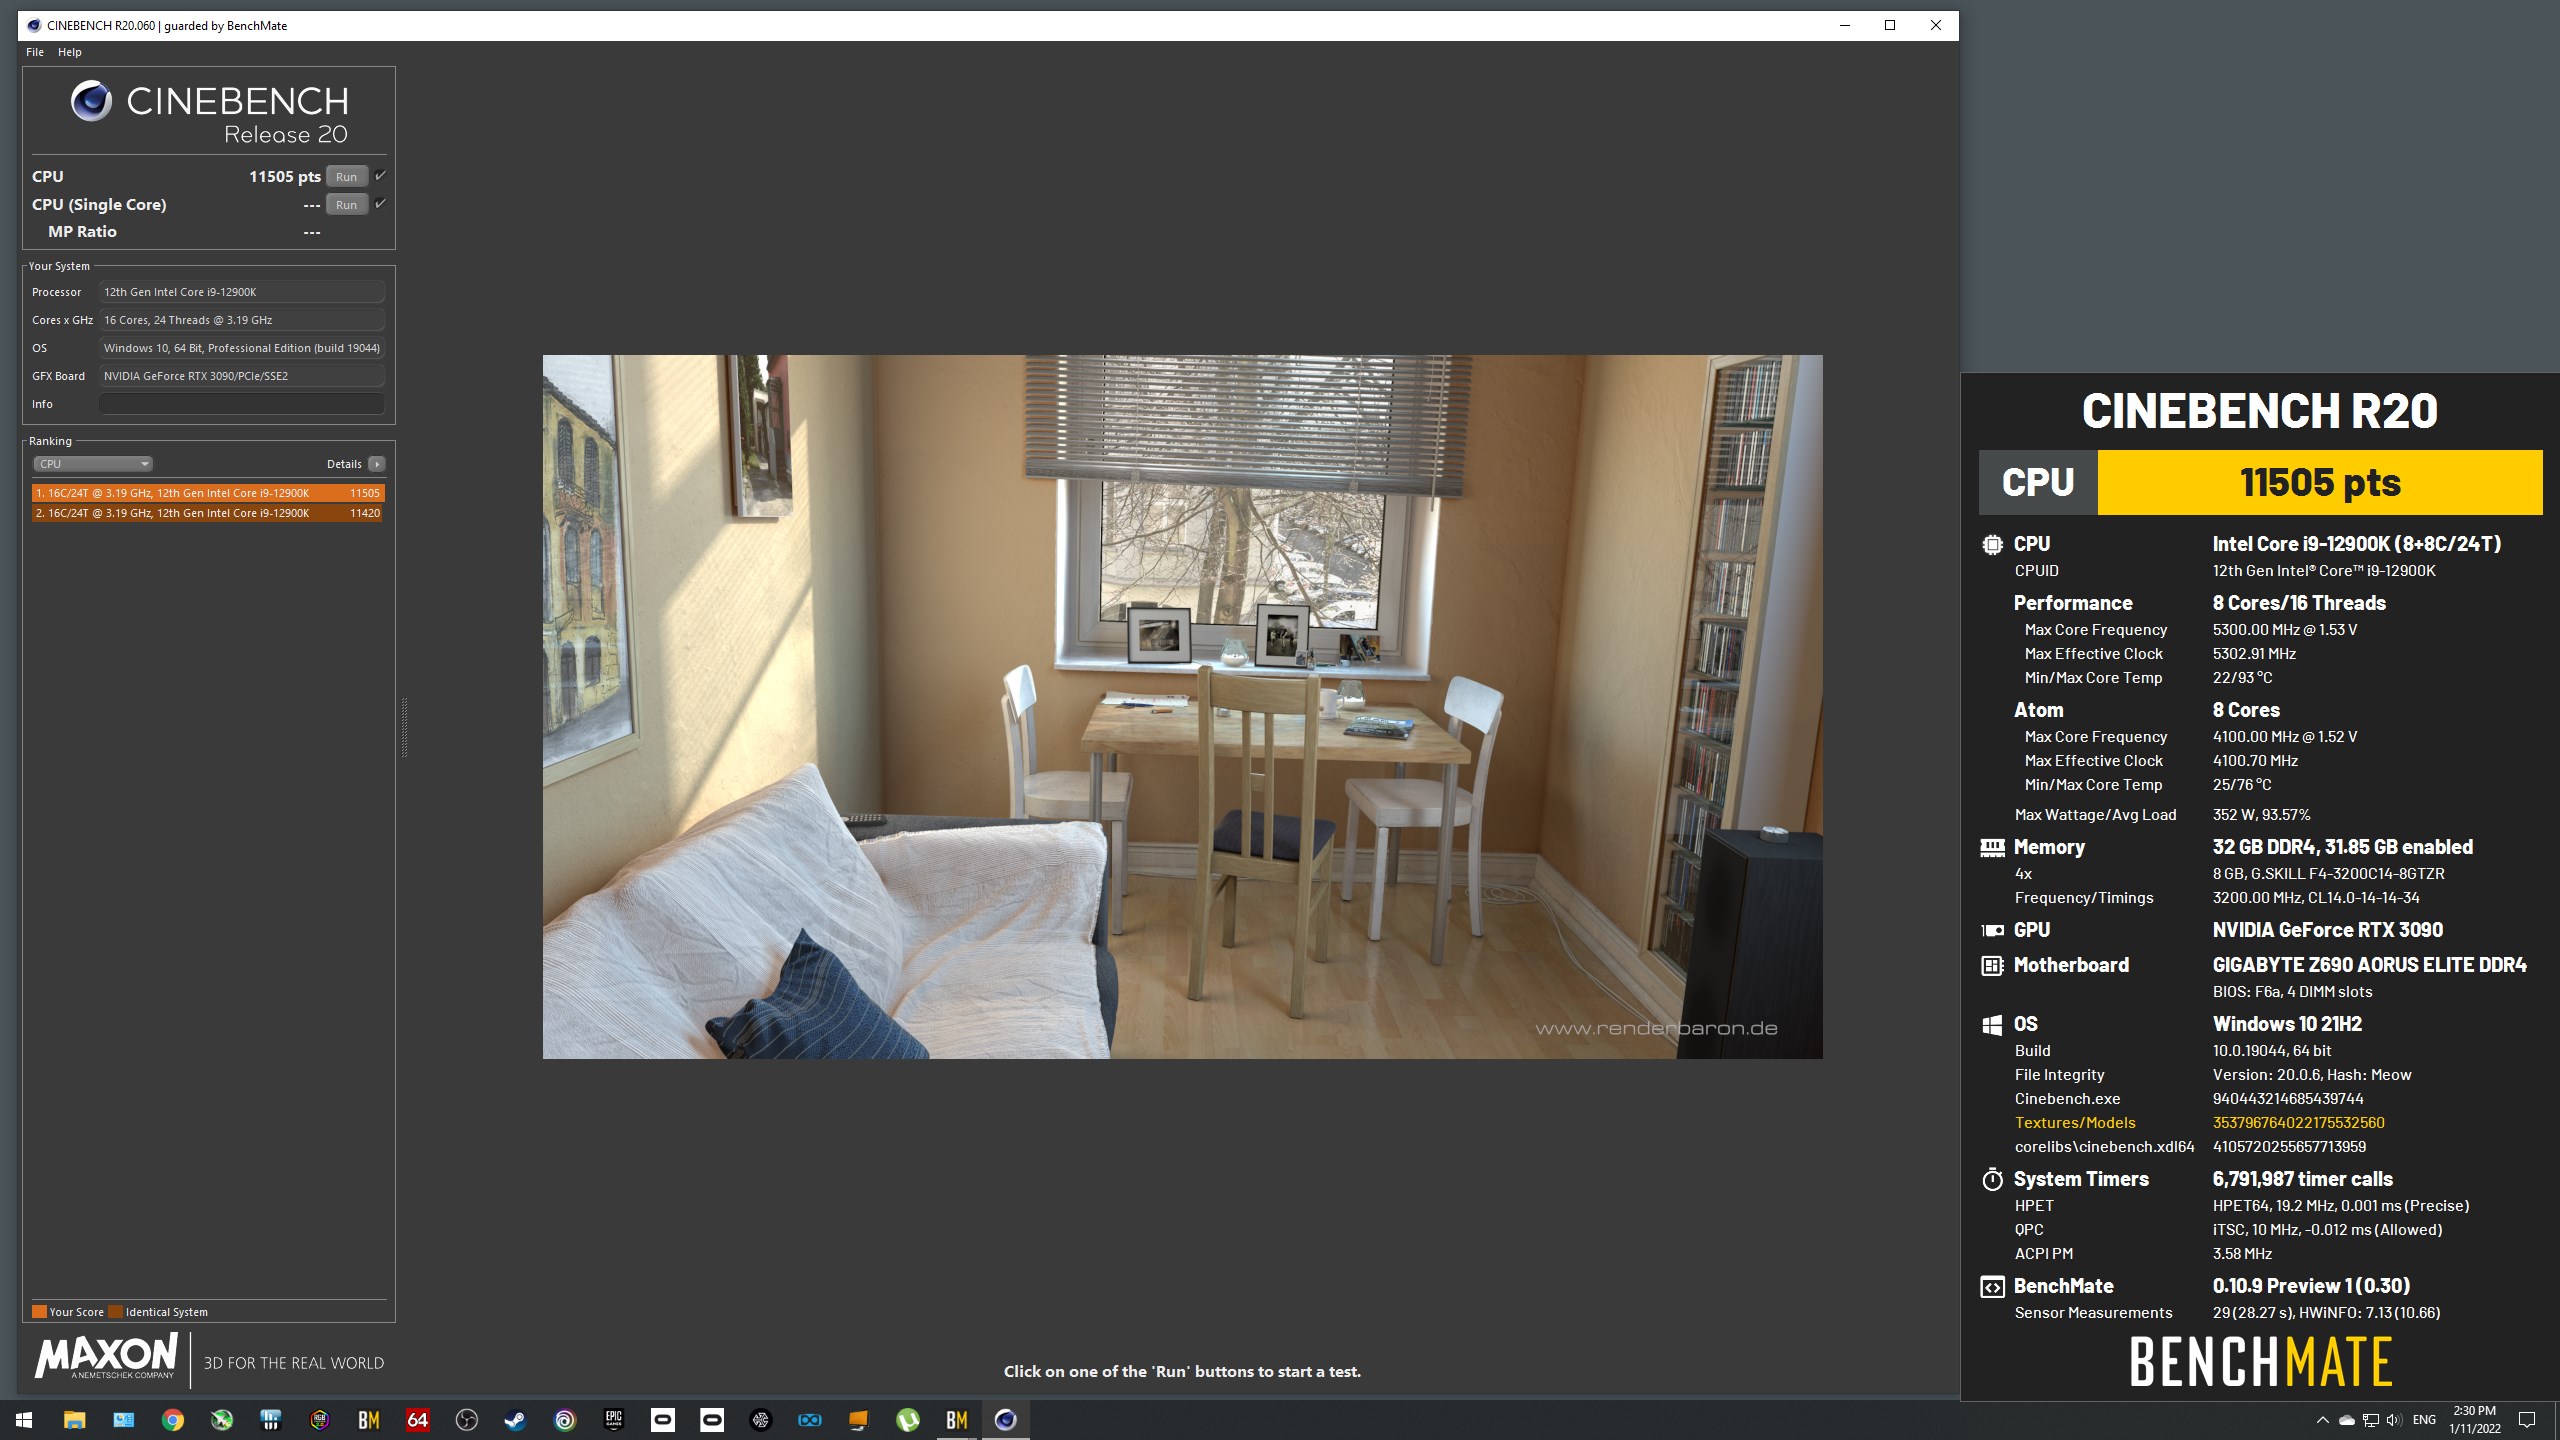Click the BM icon beside RGB Fusion
Image resolution: width=2560 pixels, height=1440 pixels.
click(368, 1420)
